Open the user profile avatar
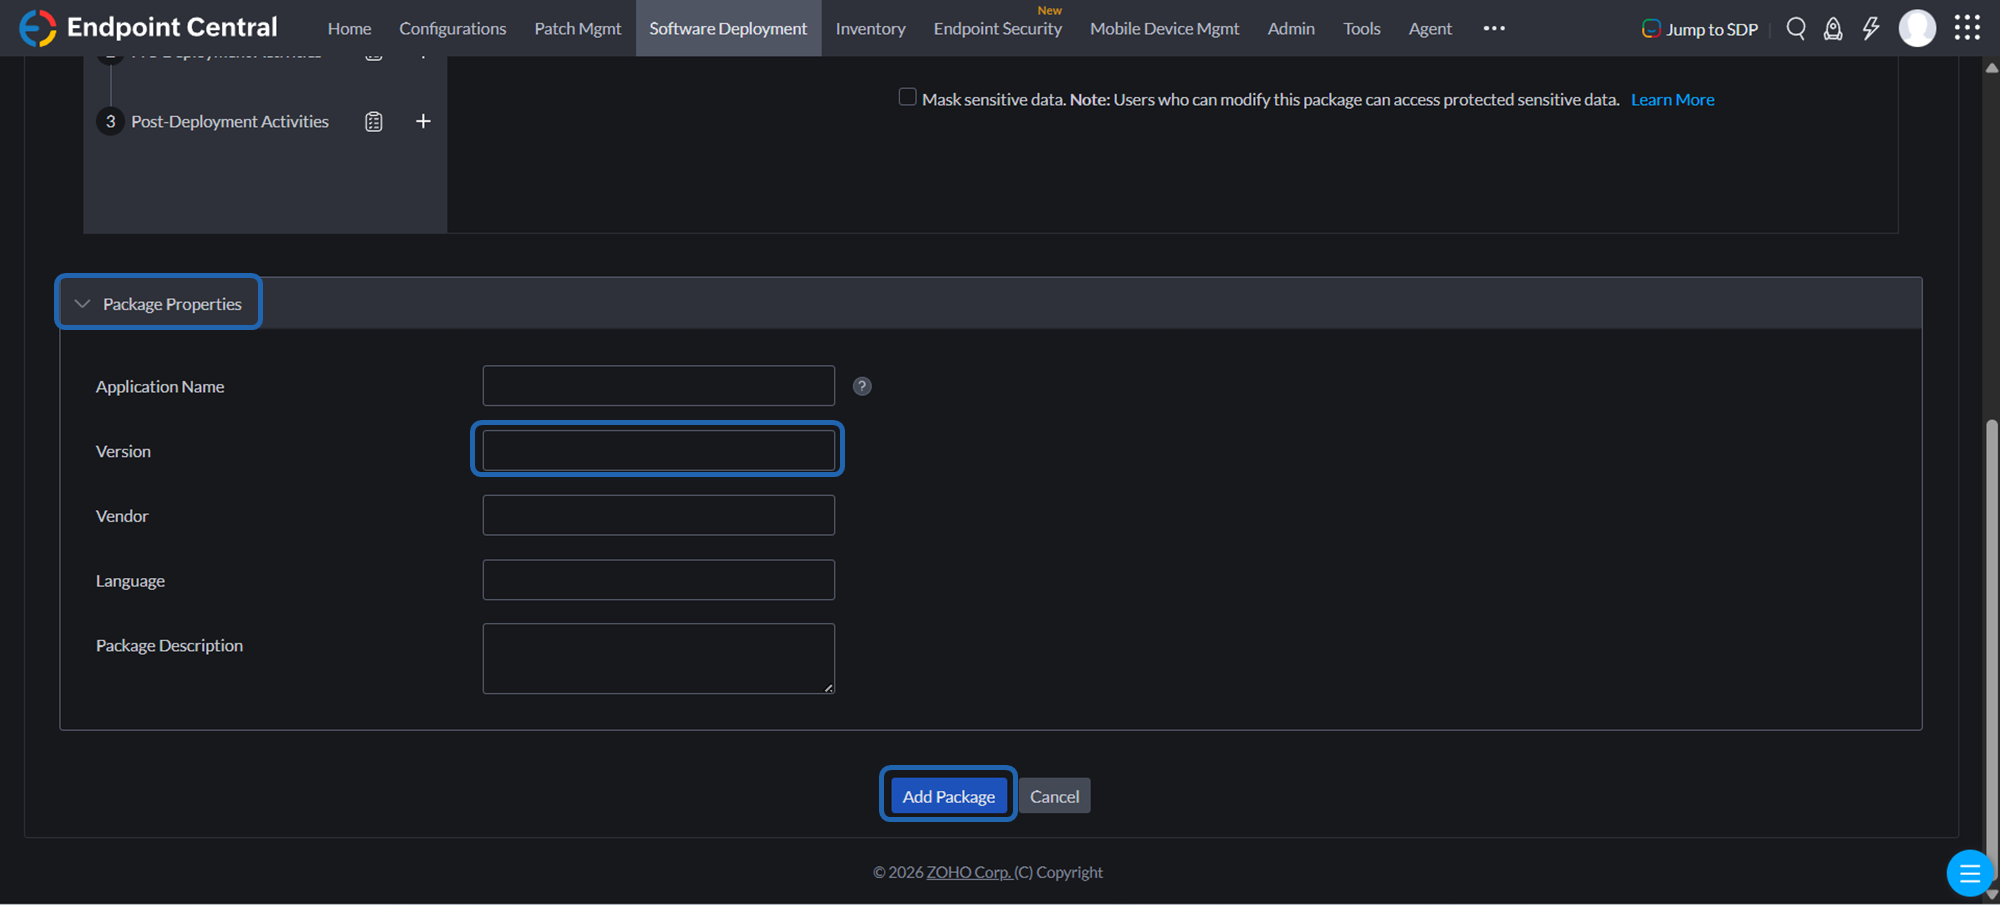Viewport: 2000px width, 905px height. coord(1917,28)
